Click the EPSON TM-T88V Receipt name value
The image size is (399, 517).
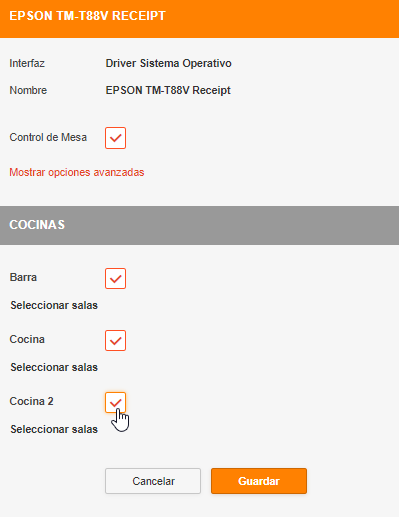(168, 90)
